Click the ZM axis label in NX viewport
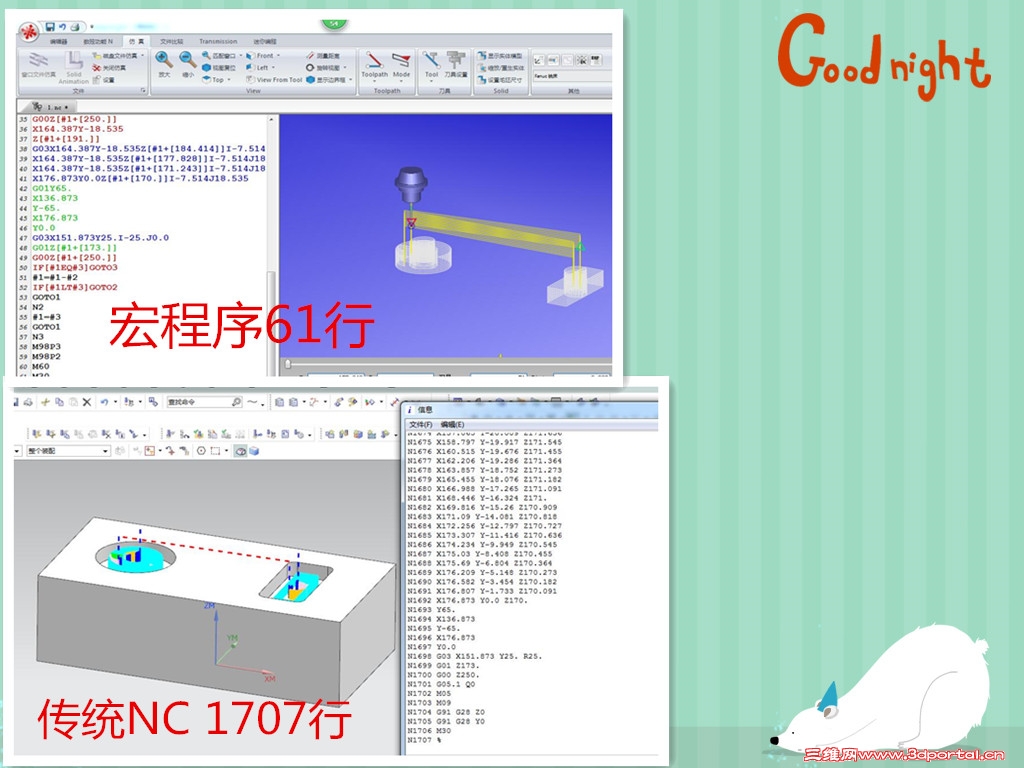Image resolution: width=1024 pixels, height=768 pixels. 210,606
